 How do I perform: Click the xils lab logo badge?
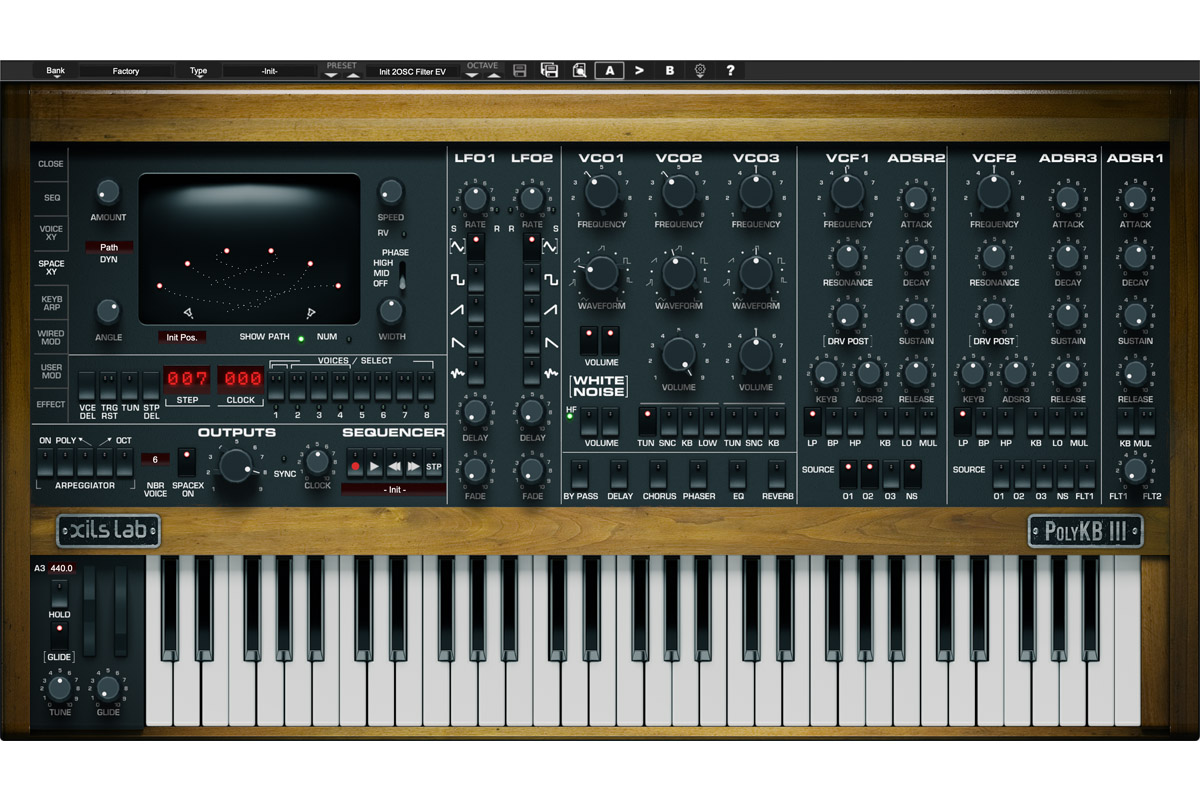point(108,531)
